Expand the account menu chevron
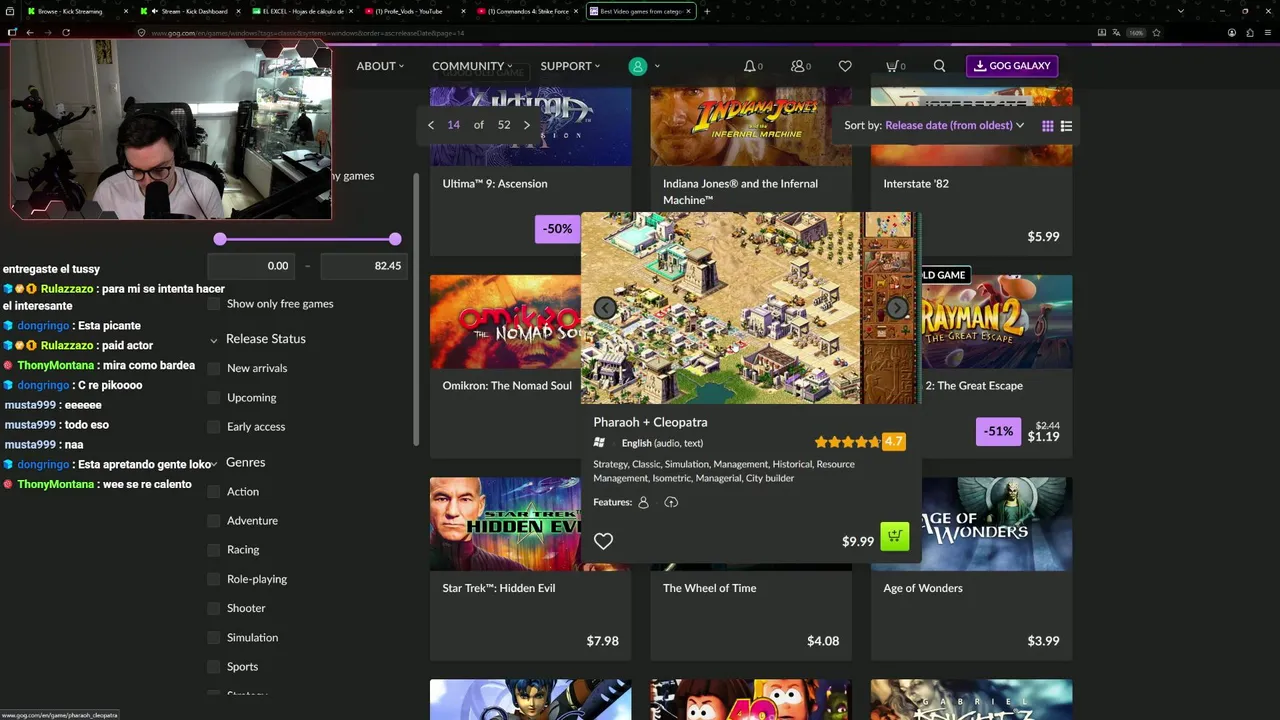This screenshot has height=720, width=1280. [x=657, y=66]
